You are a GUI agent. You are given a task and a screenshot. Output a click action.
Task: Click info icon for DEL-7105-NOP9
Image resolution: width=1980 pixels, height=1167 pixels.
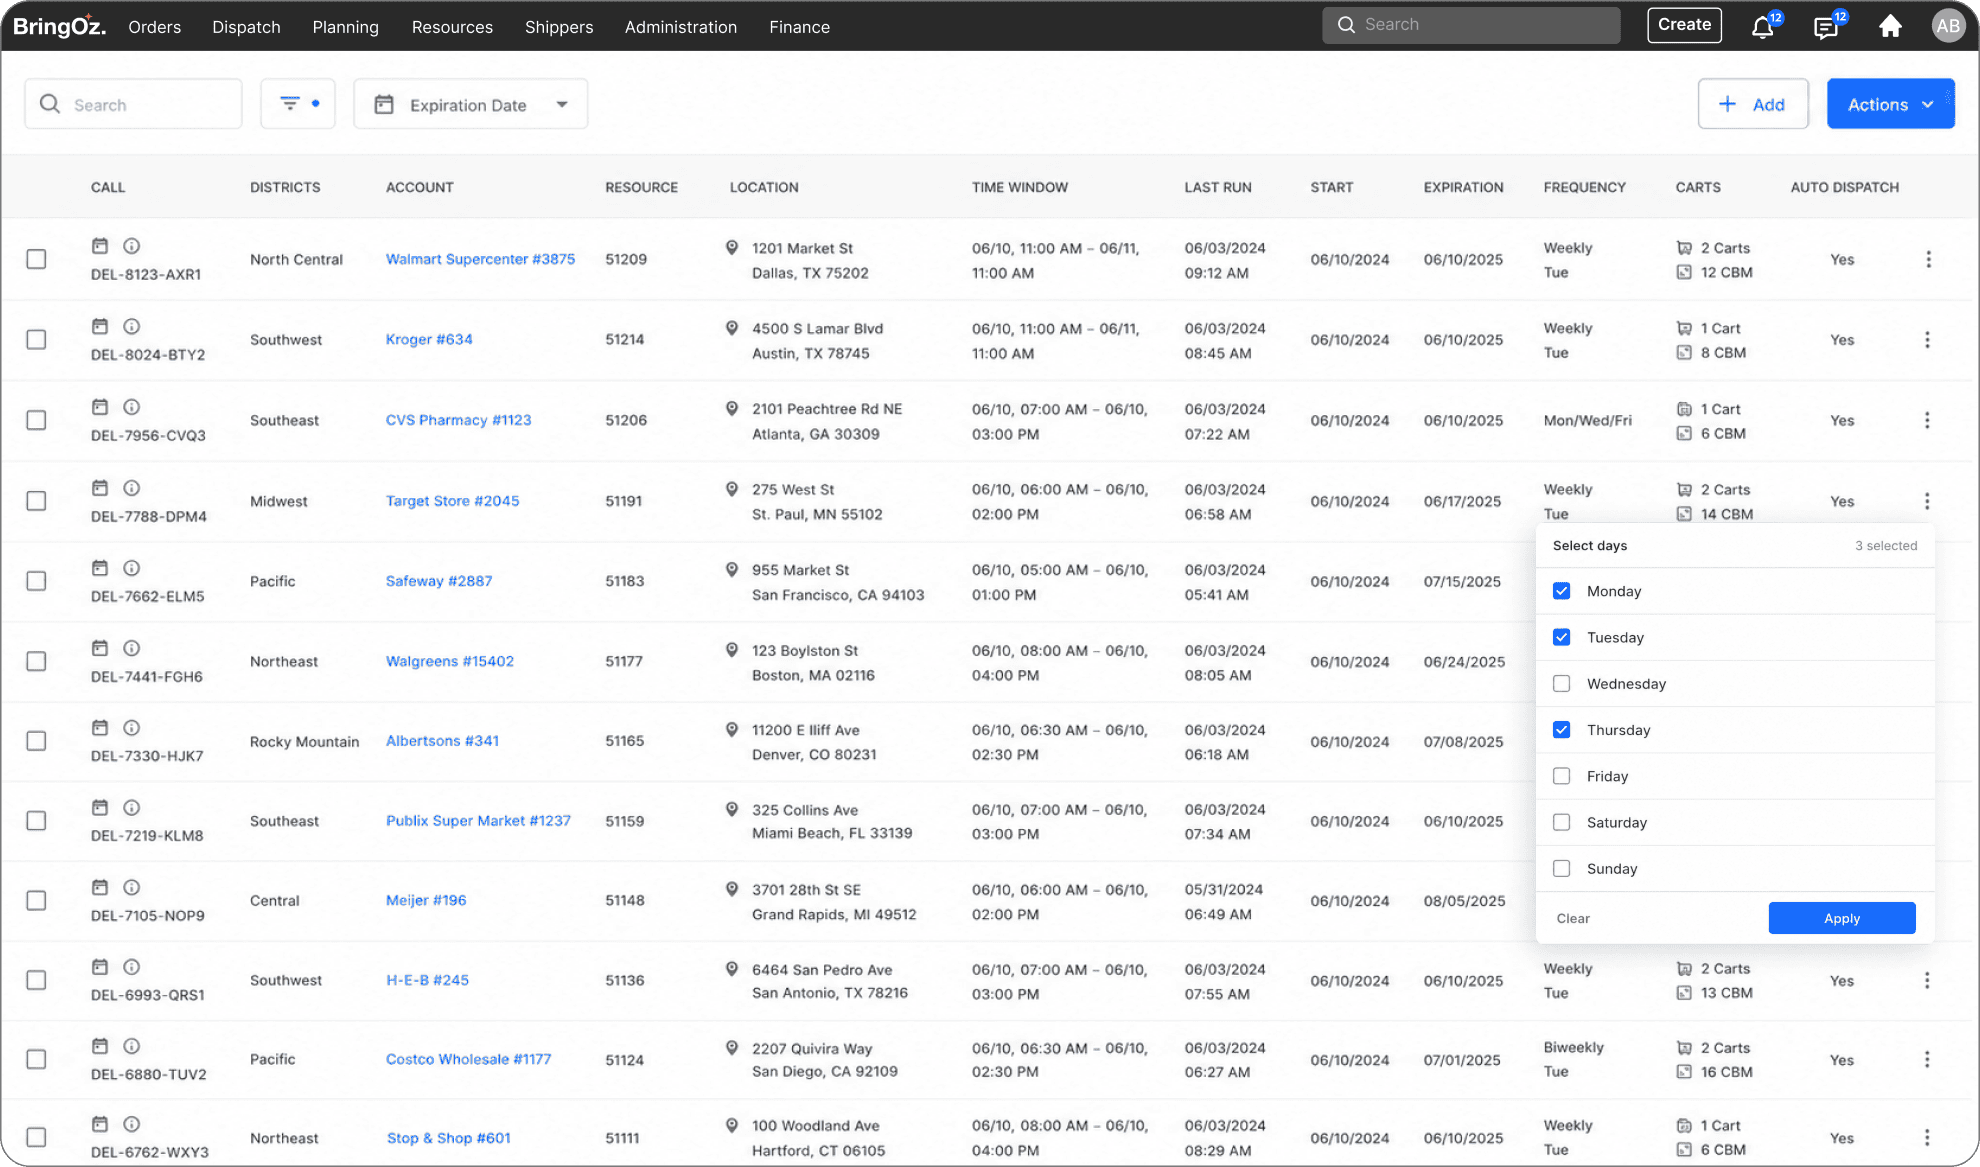pyautogui.click(x=131, y=887)
